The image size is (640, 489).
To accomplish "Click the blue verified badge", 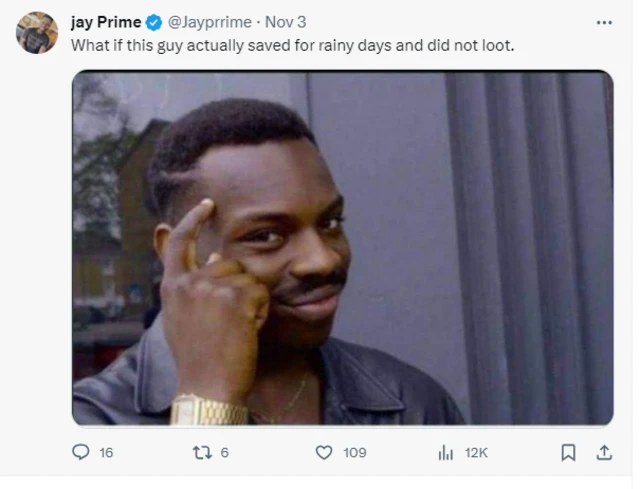I will point(154,22).
